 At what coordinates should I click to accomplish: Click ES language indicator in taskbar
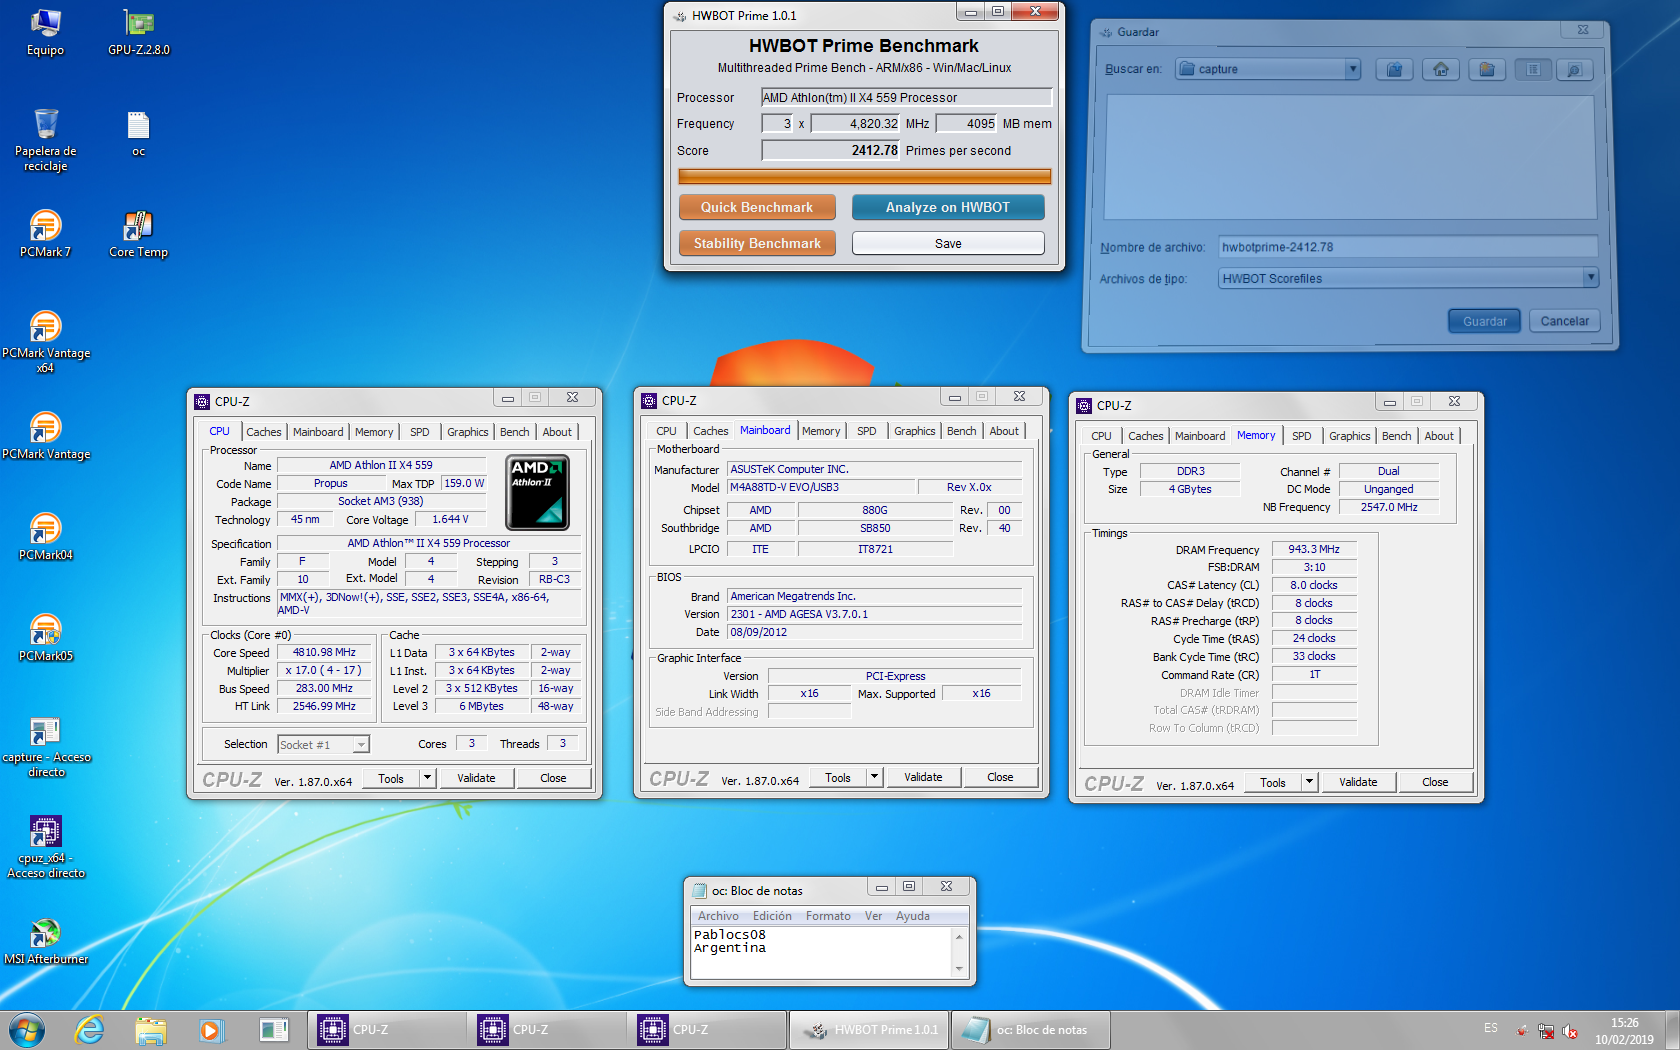(1491, 1028)
